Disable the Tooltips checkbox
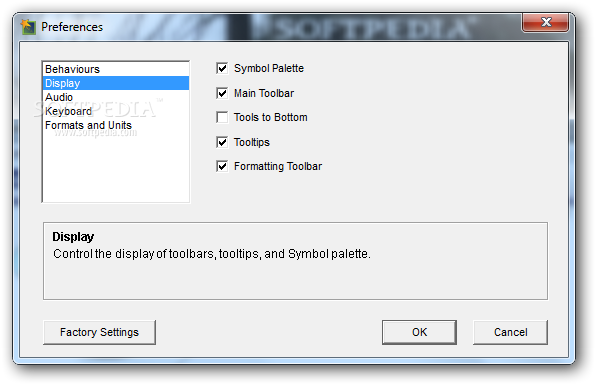Screen dimensions: 596x385 pyautogui.click(x=222, y=142)
